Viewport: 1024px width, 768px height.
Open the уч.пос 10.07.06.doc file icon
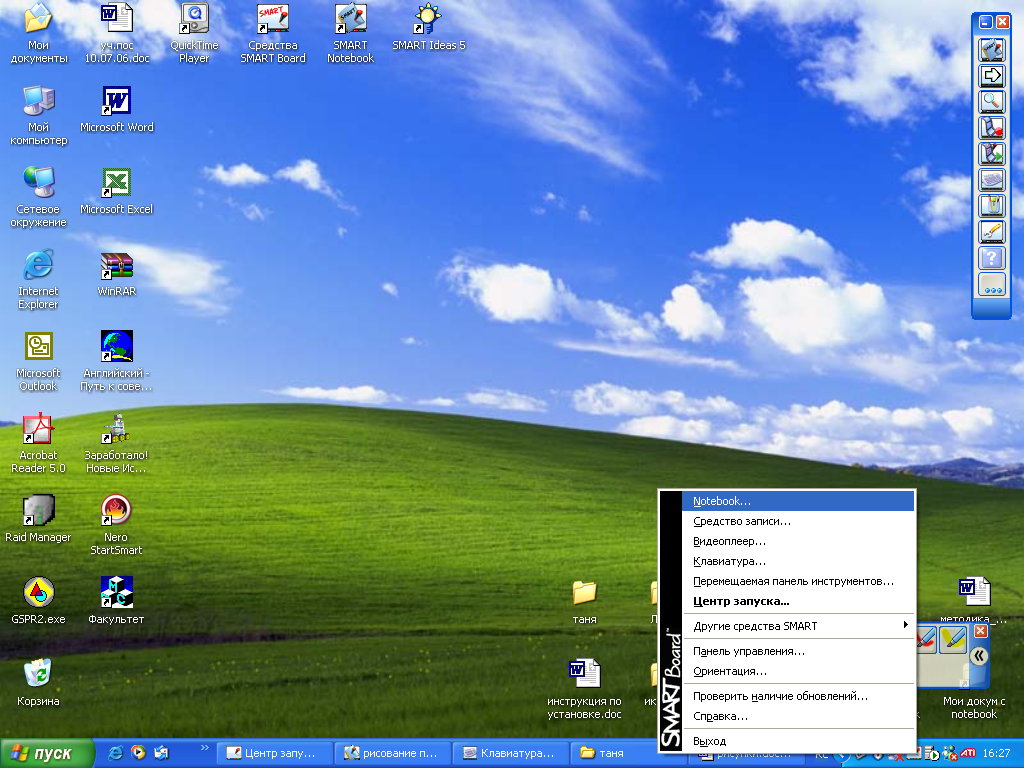[x=117, y=34]
